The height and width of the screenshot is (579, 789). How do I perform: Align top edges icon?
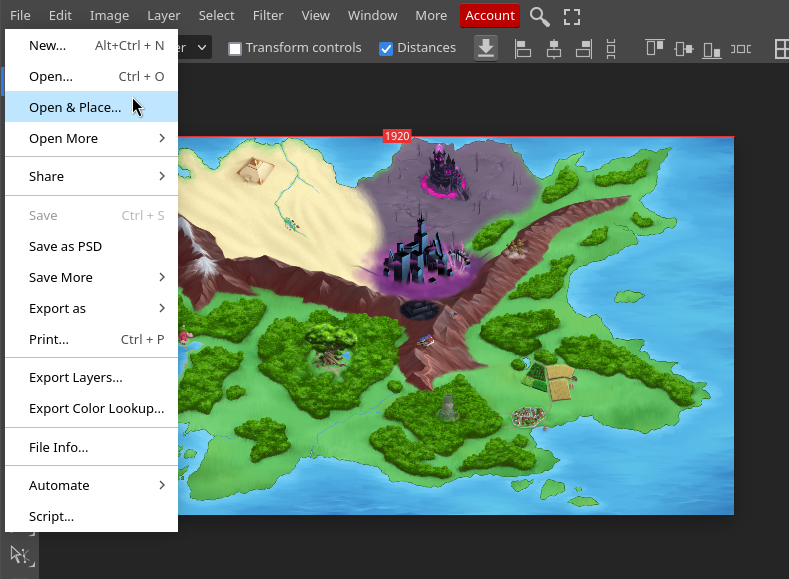655,48
